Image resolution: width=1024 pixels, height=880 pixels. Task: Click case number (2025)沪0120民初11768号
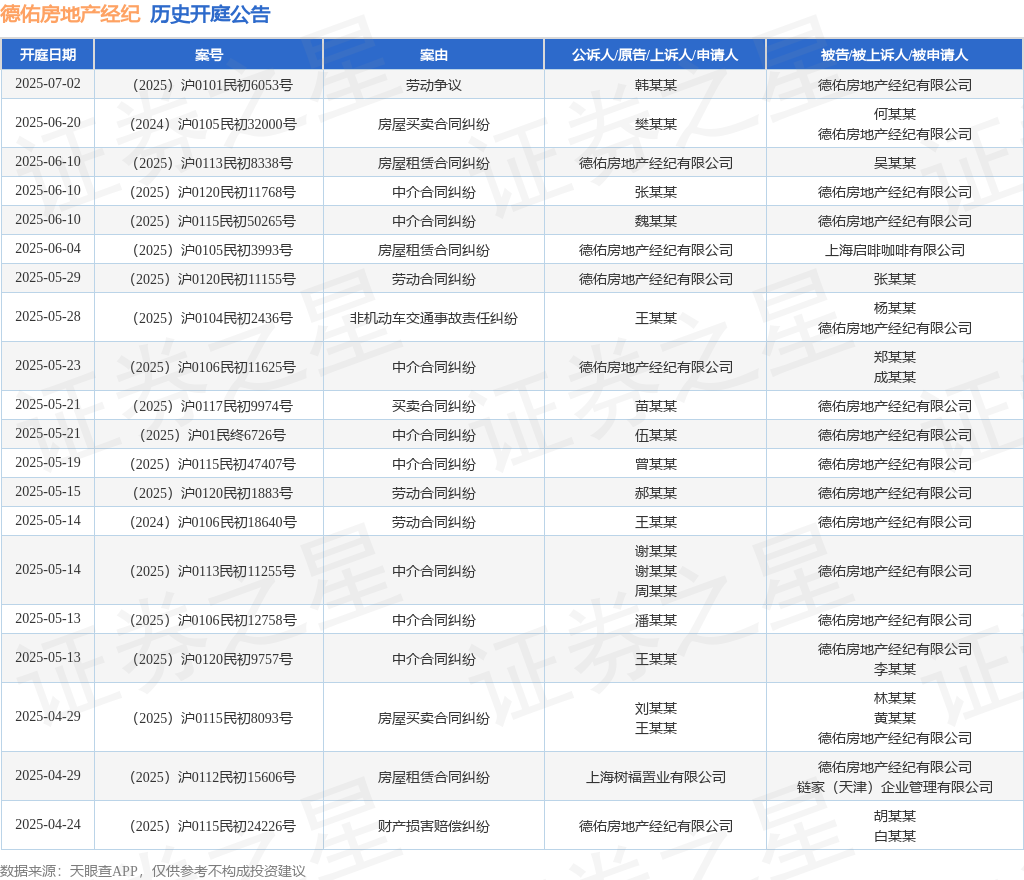click(x=212, y=193)
